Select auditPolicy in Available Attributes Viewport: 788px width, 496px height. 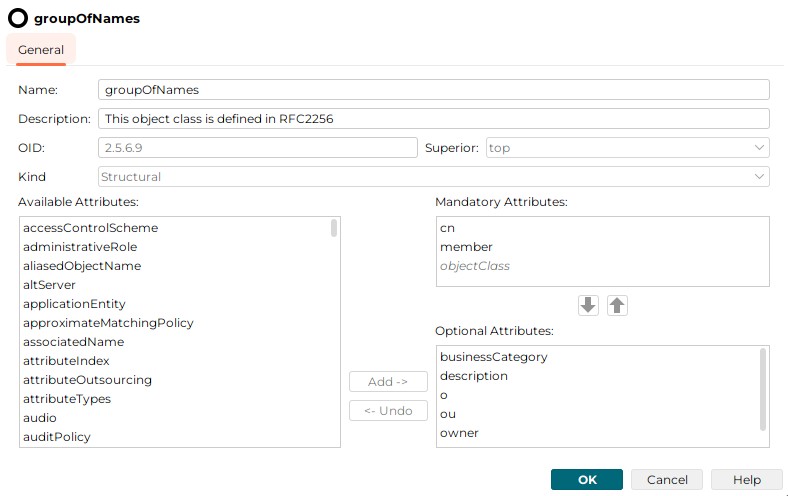click(x=57, y=437)
